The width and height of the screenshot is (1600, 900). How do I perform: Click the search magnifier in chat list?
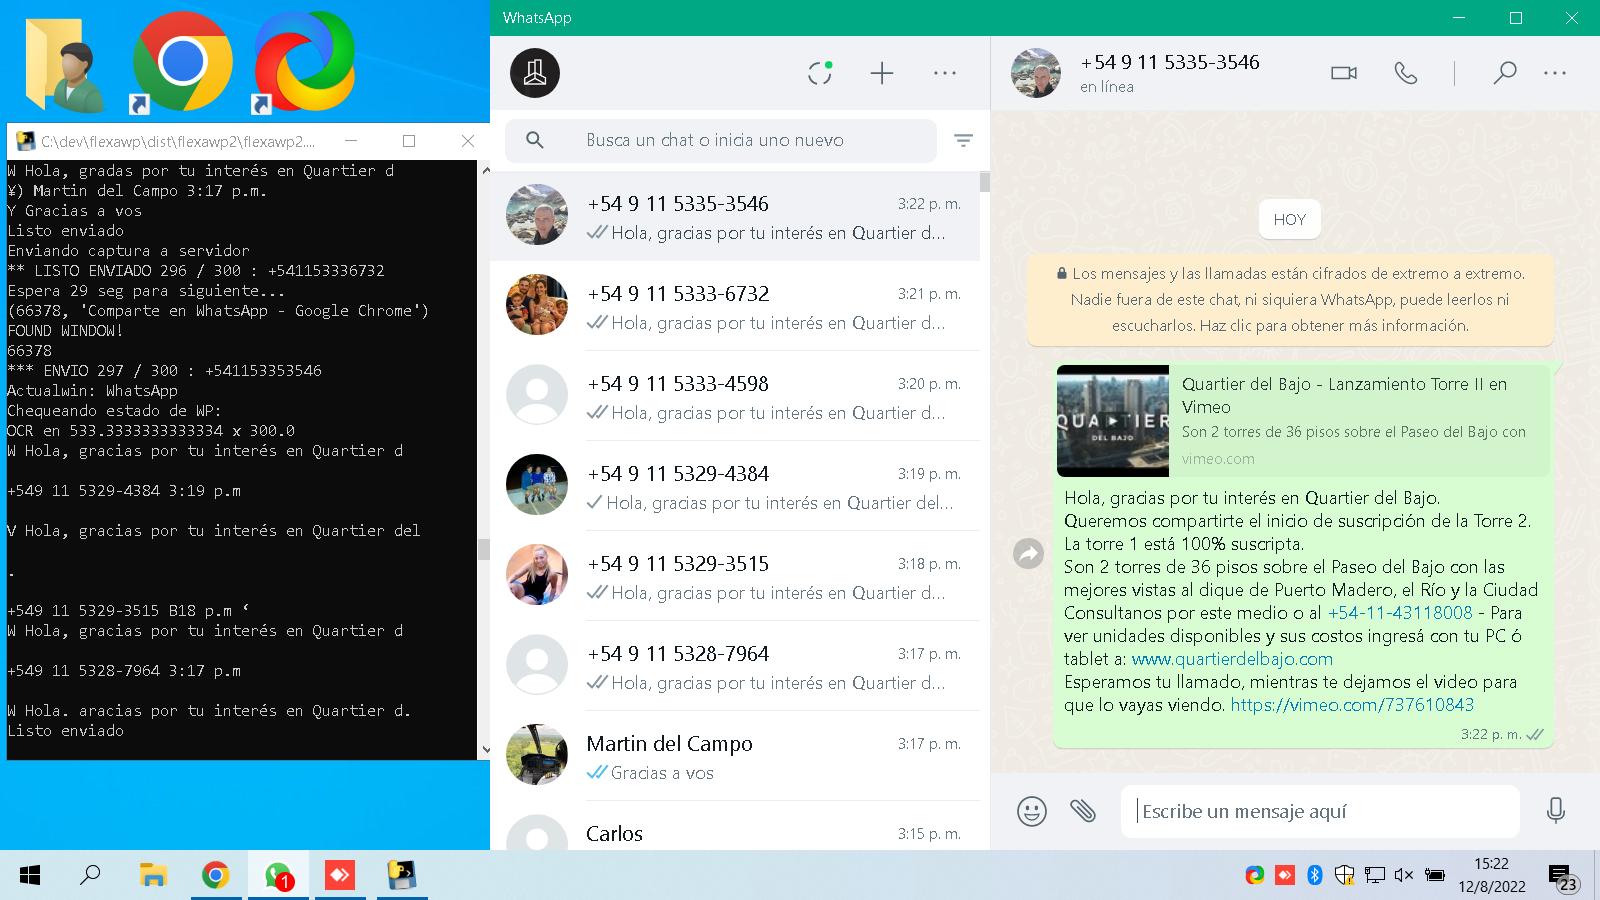[x=535, y=140]
